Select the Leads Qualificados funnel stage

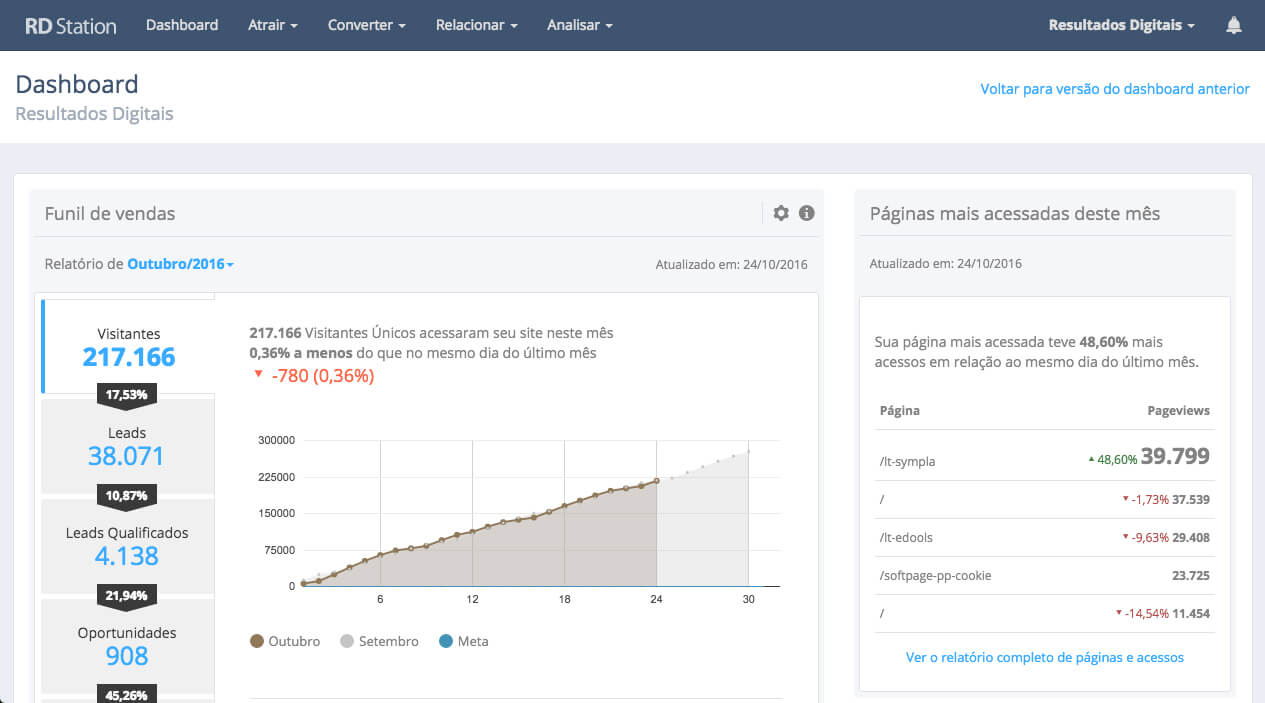click(x=126, y=546)
